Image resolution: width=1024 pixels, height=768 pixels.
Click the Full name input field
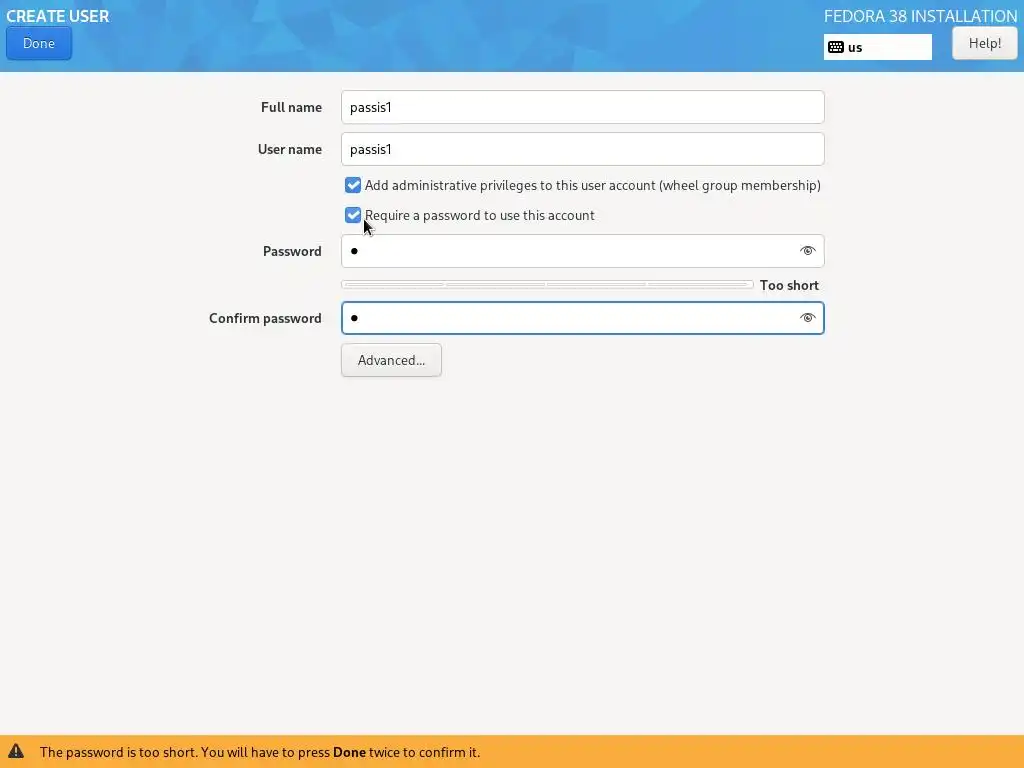[583, 107]
